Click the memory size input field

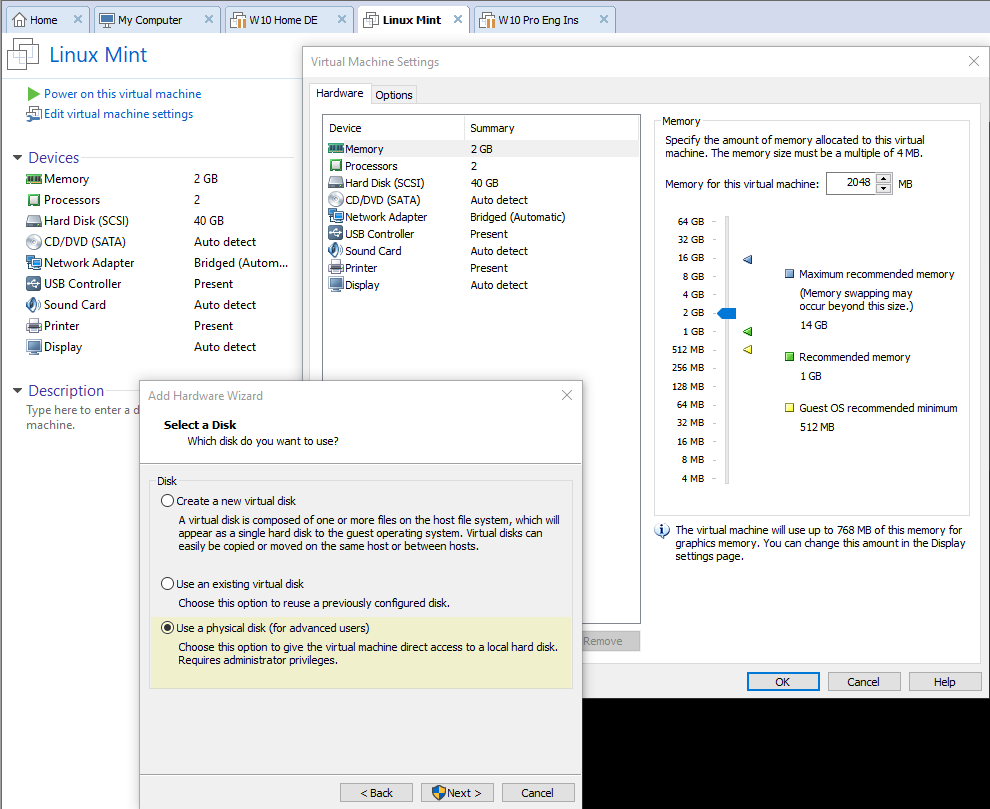[851, 183]
